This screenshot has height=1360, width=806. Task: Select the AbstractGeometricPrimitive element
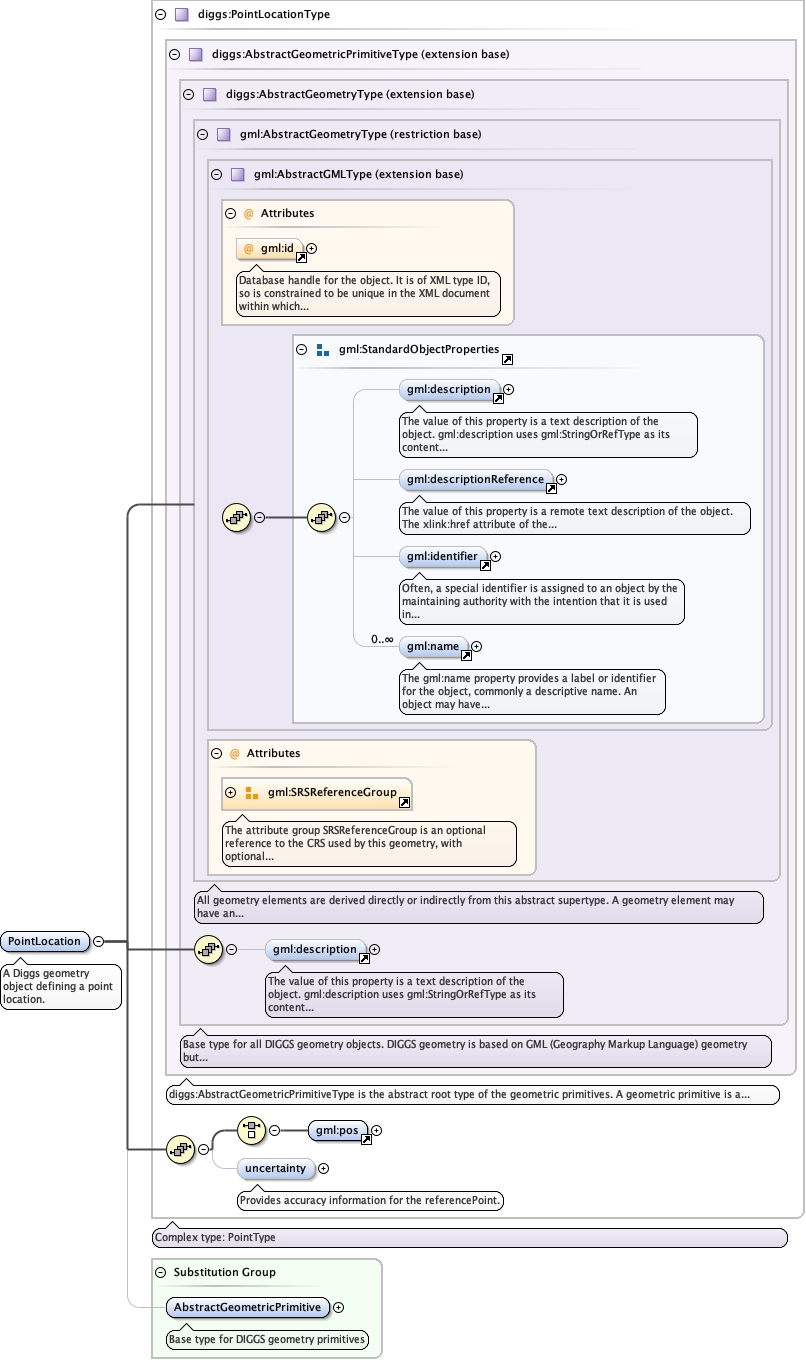tap(247, 1307)
